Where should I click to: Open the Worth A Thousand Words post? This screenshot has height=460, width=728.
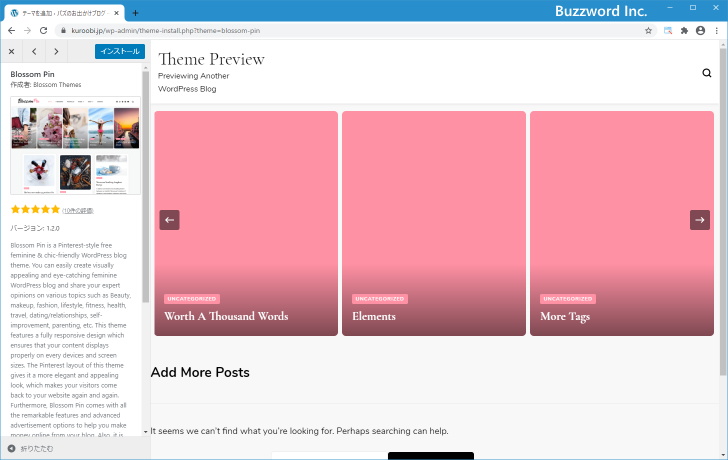point(226,316)
